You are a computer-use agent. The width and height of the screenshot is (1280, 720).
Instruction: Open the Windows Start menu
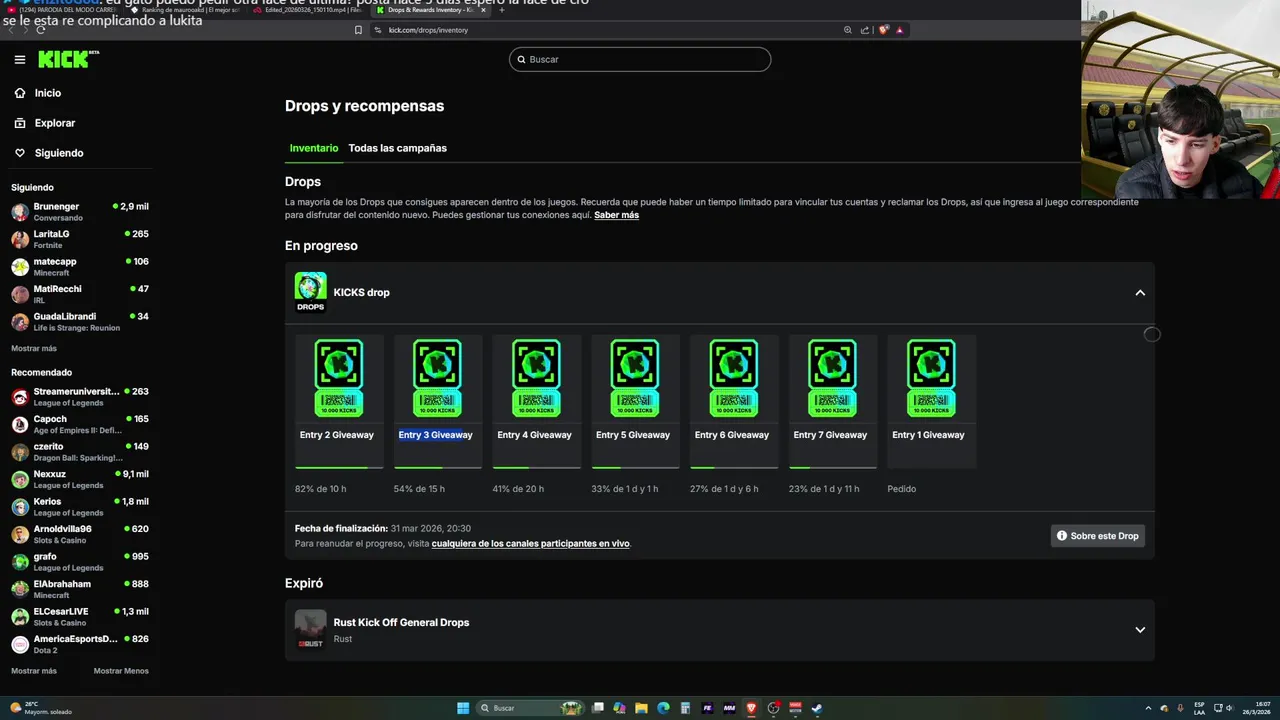coord(463,708)
